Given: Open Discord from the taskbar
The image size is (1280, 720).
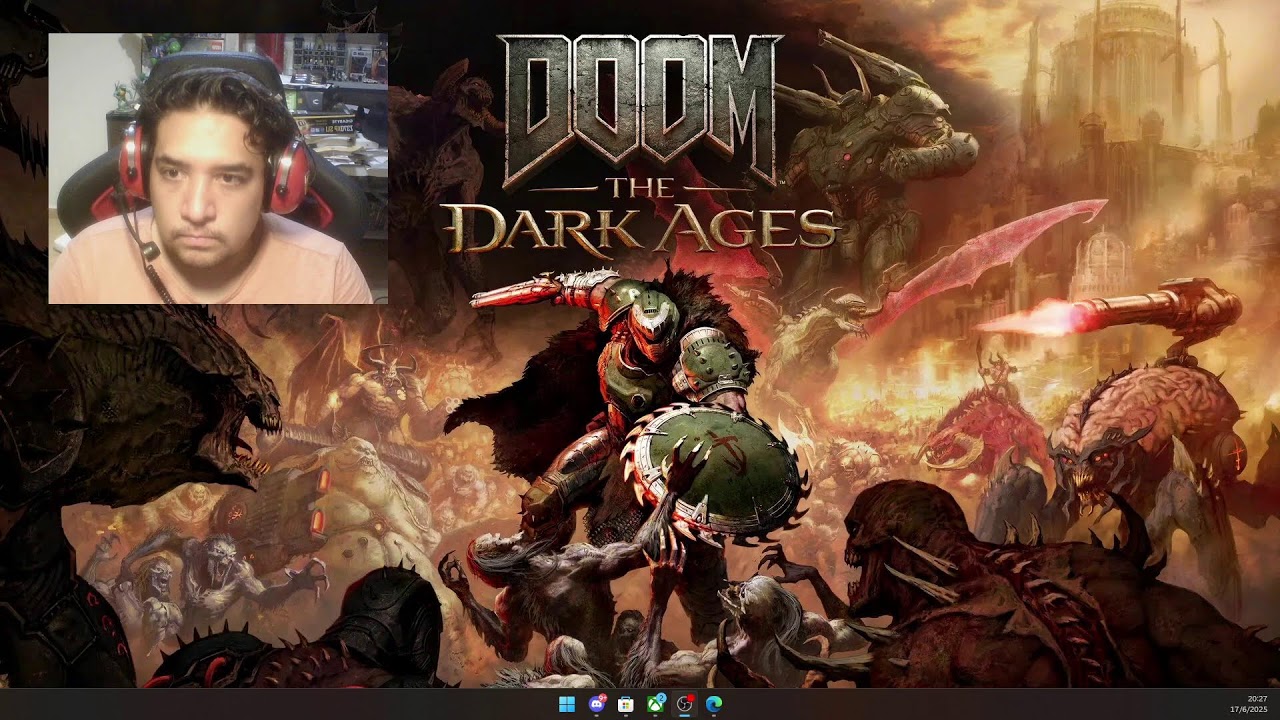Looking at the screenshot, I should tap(597, 704).
